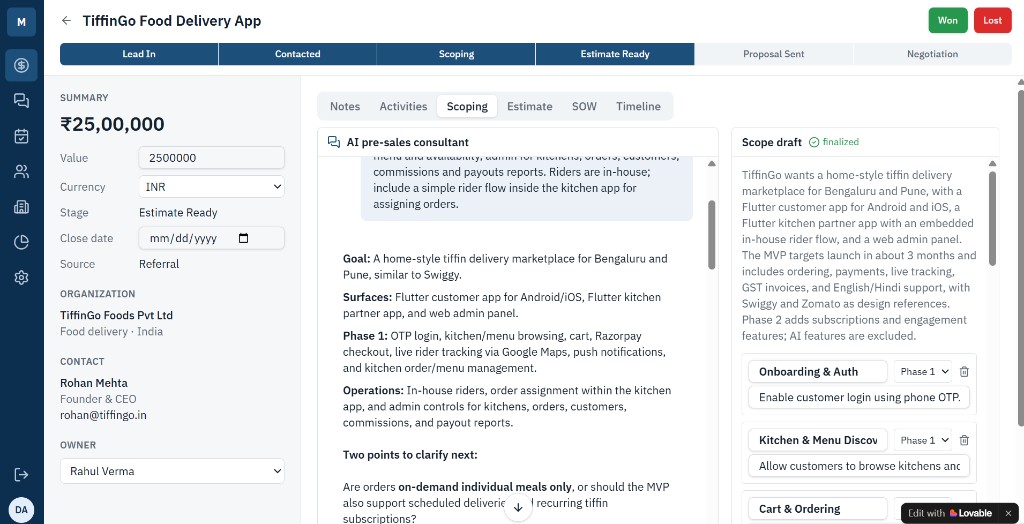Screen dimensions: 1024x524
Task: Open the deals dollar icon in sidebar
Action: pyautogui.click(x=22, y=65)
